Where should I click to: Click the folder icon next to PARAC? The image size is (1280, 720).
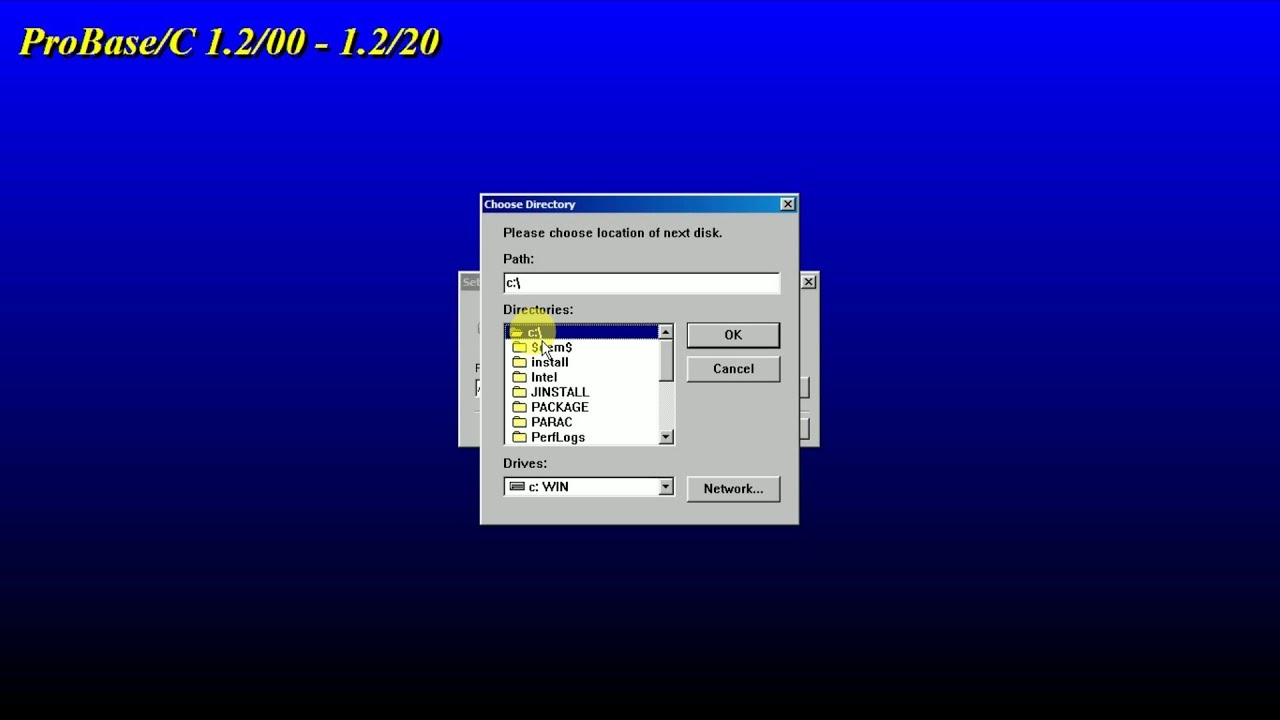(519, 422)
